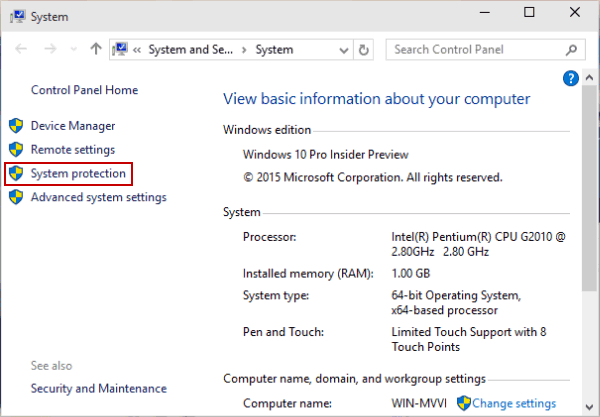Click the shield icon beside Remote settings
This screenshot has width=600, height=417.
point(15,150)
